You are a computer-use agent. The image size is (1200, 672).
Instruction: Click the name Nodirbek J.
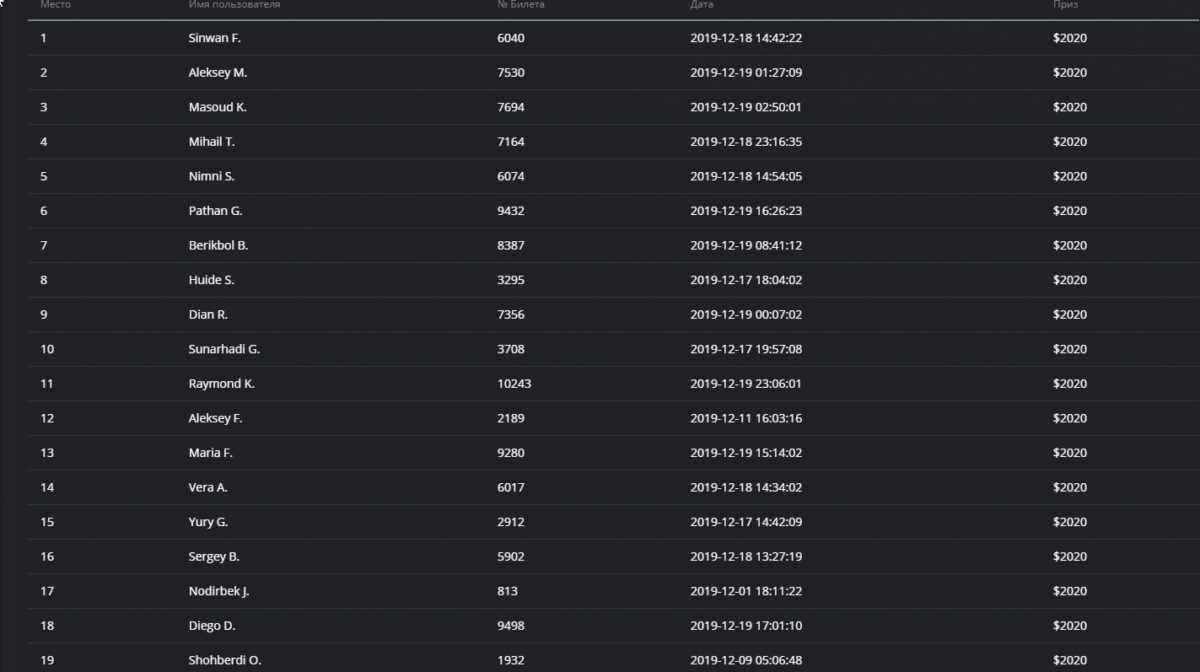coord(219,591)
